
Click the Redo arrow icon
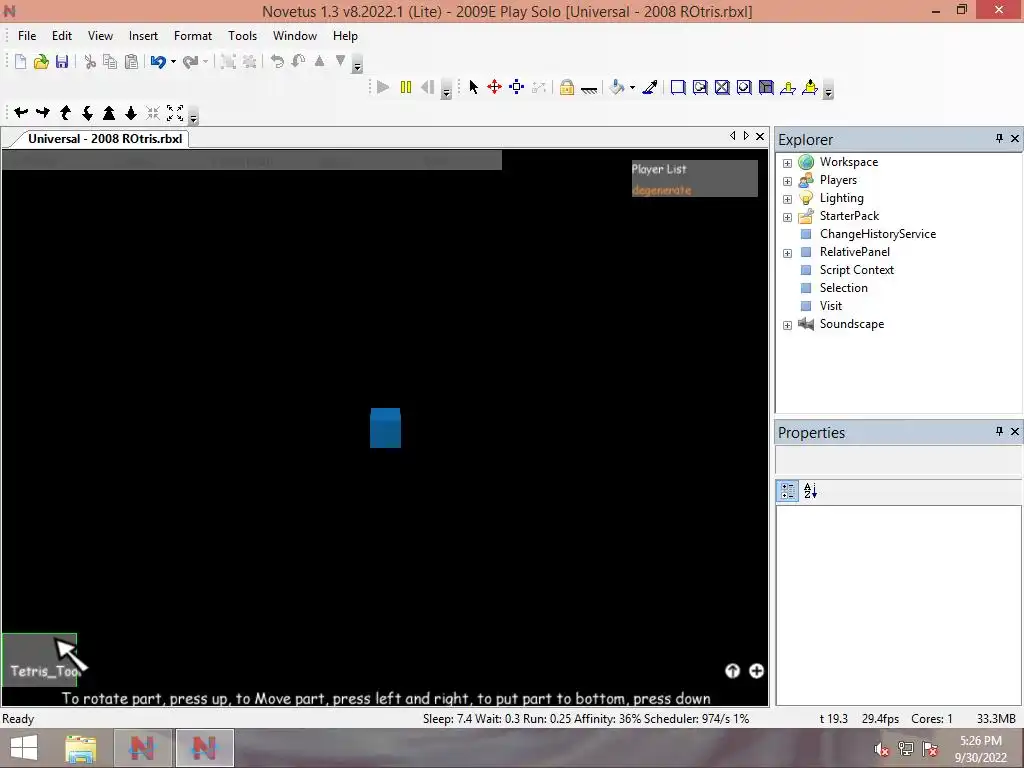191,61
